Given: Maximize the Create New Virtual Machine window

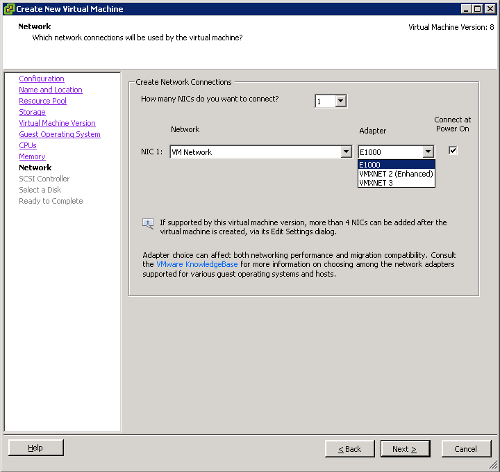Looking at the screenshot, I should 477,9.
